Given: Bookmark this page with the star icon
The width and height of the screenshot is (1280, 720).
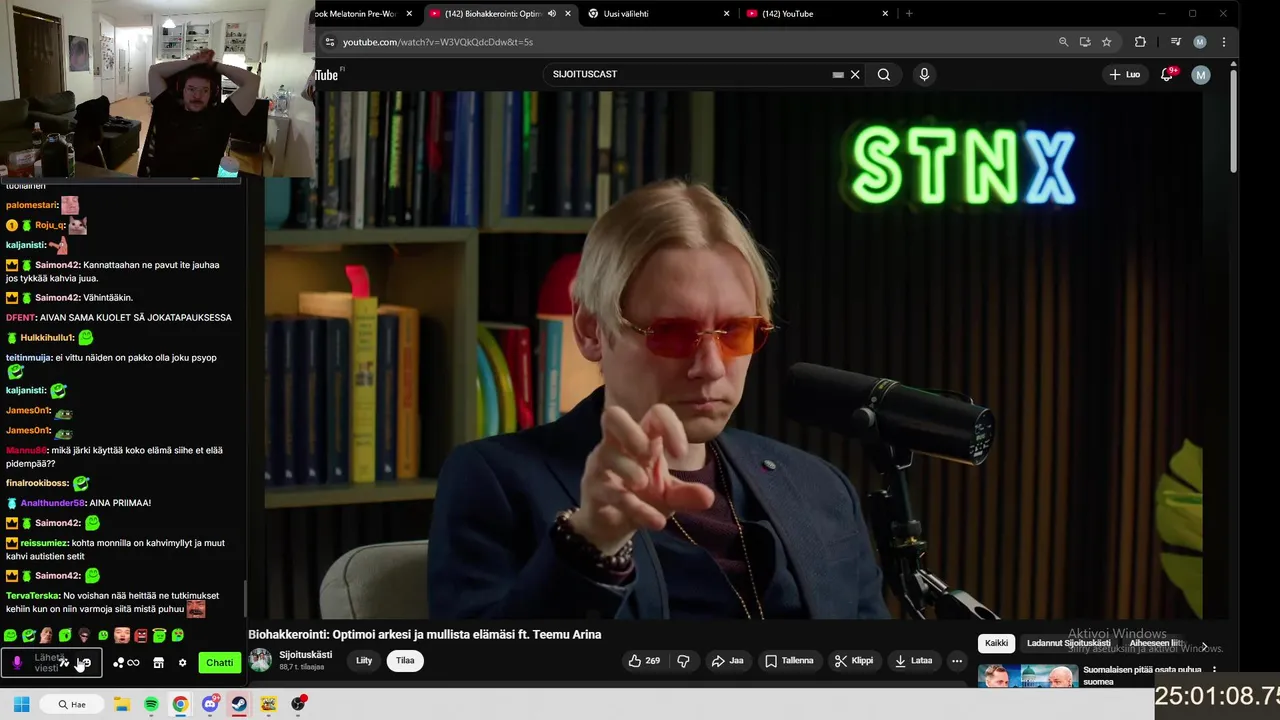Looking at the screenshot, I should tap(1107, 42).
